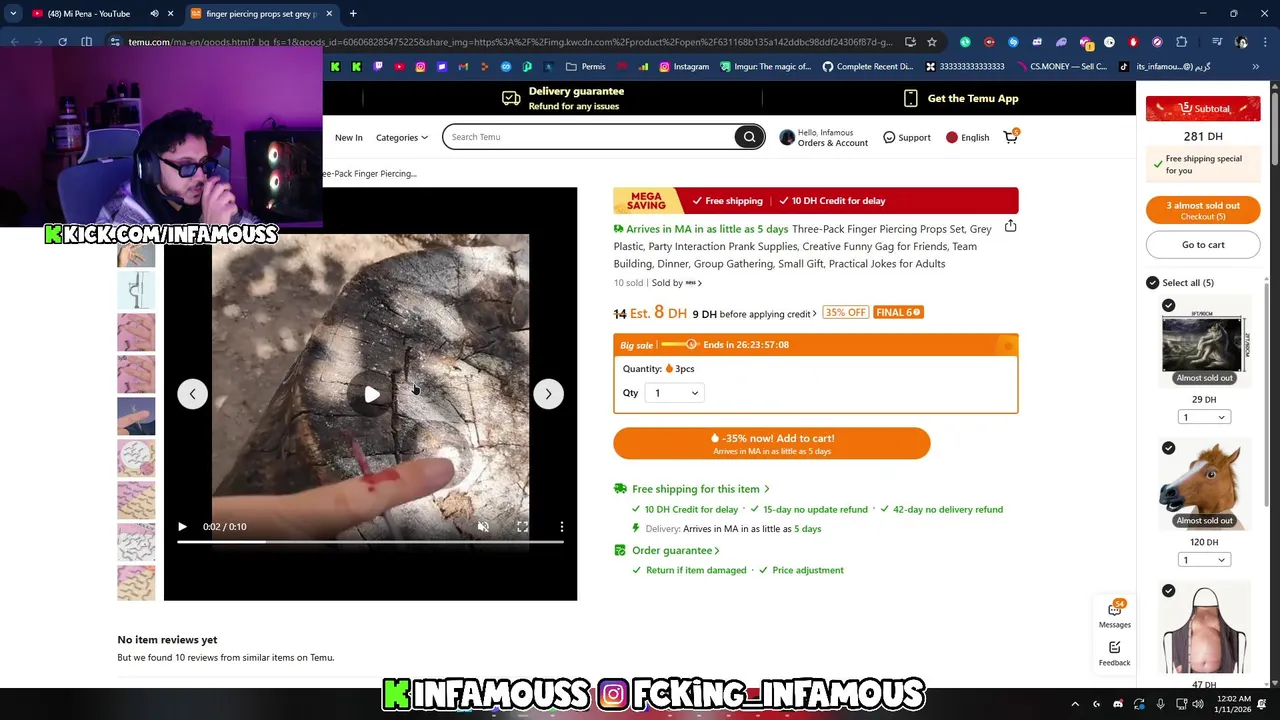
Task: Open the Qty dropdown for product
Action: (x=675, y=393)
